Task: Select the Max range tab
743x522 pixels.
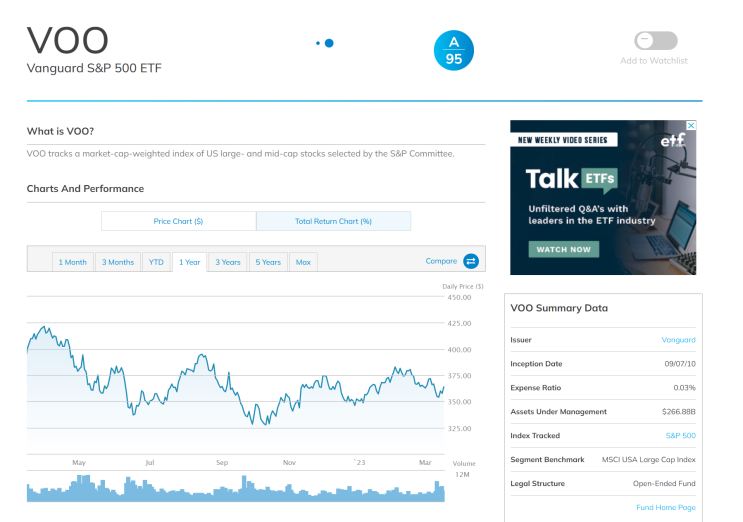Action: coord(303,262)
